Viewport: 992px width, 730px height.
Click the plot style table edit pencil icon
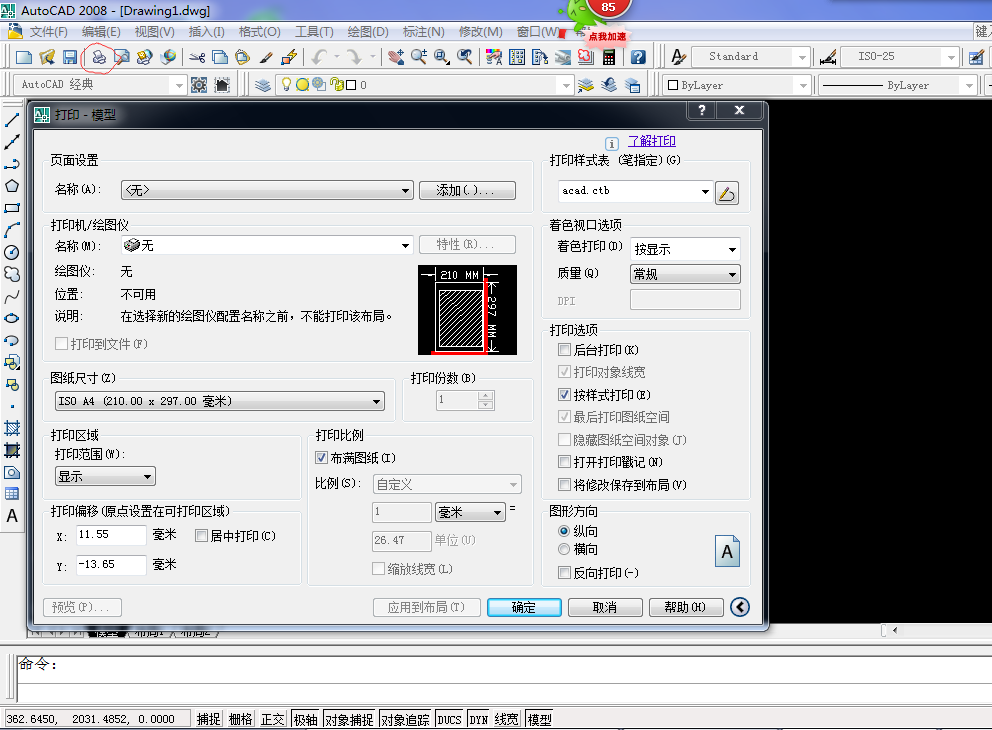point(727,193)
